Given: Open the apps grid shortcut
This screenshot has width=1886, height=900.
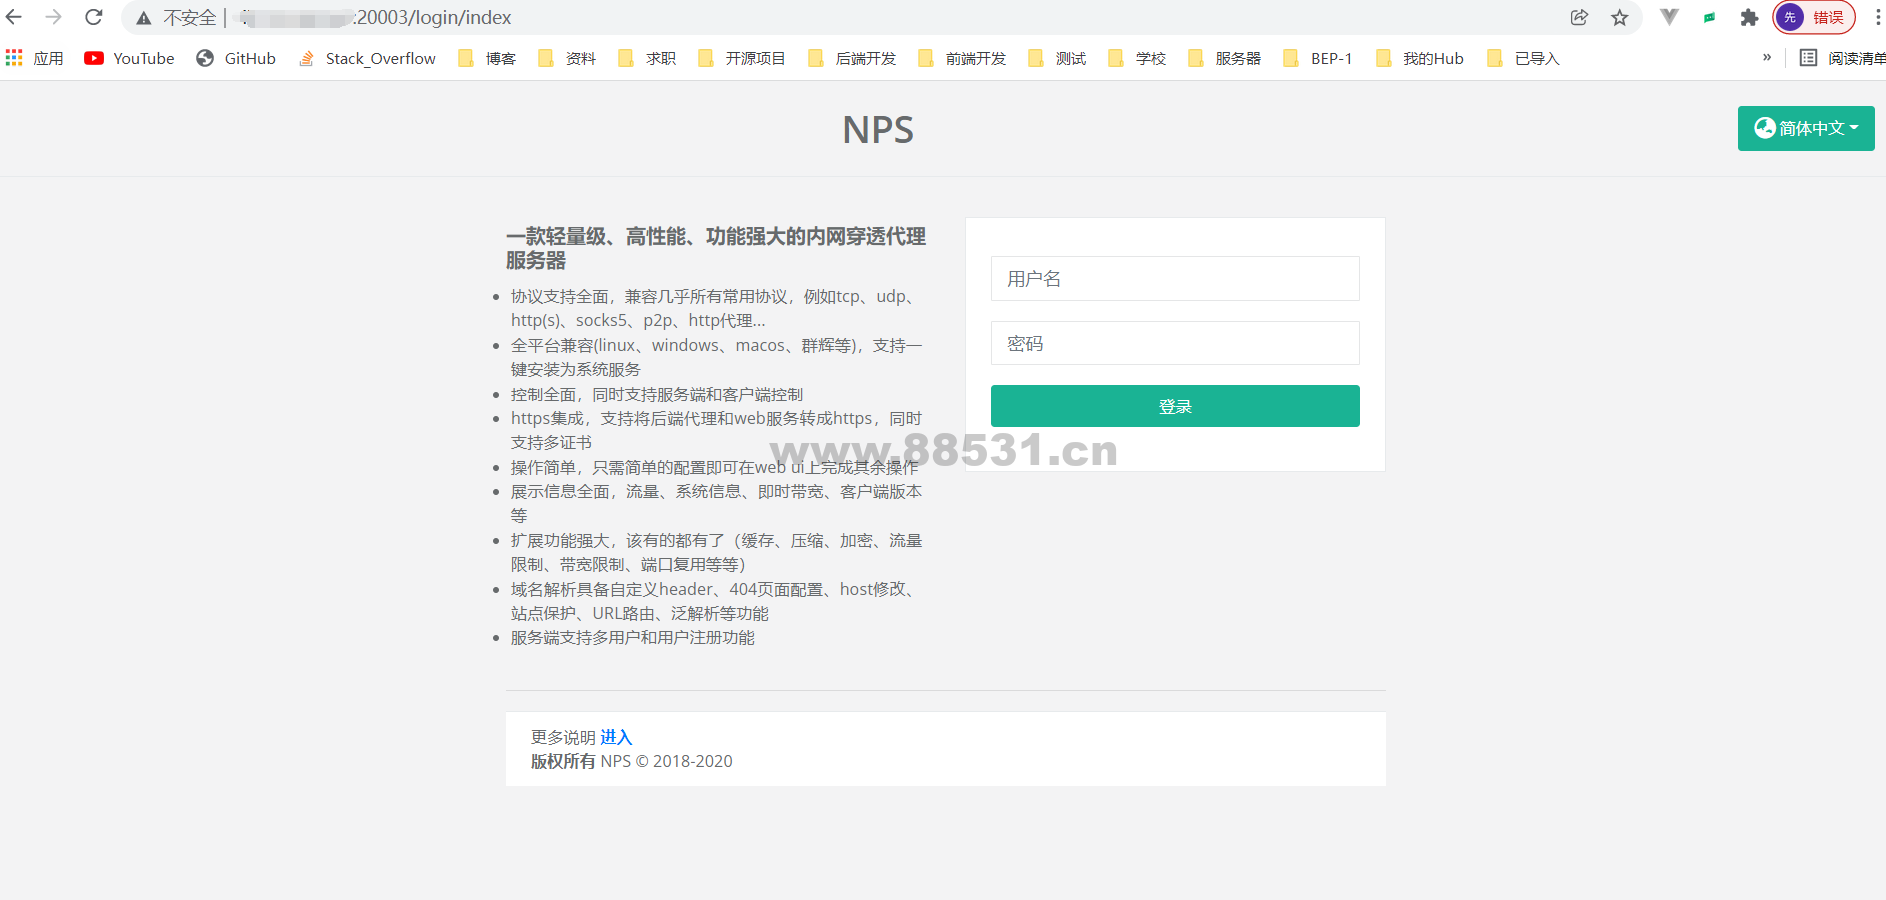Looking at the screenshot, I should pos(34,58).
